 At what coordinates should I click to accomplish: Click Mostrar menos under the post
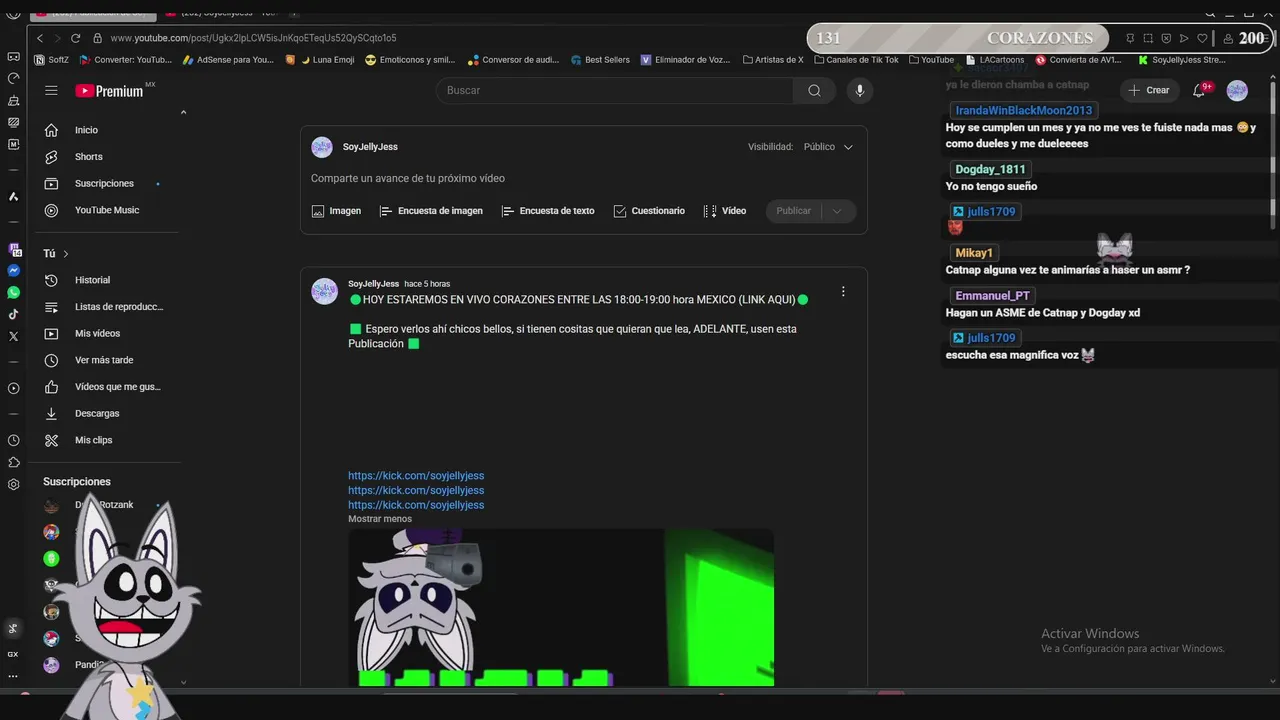pos(380,519)
